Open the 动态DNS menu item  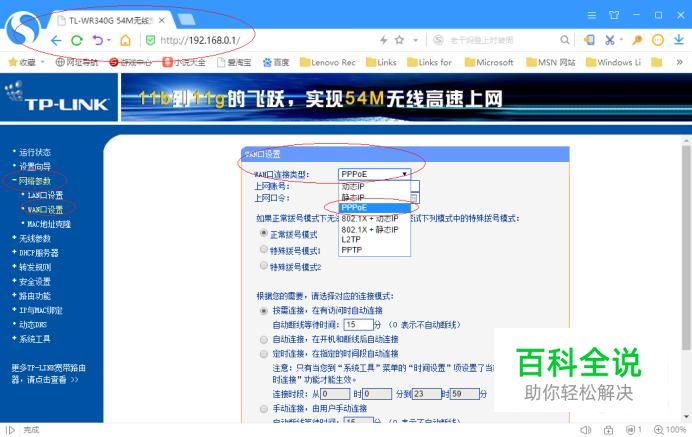33,325
